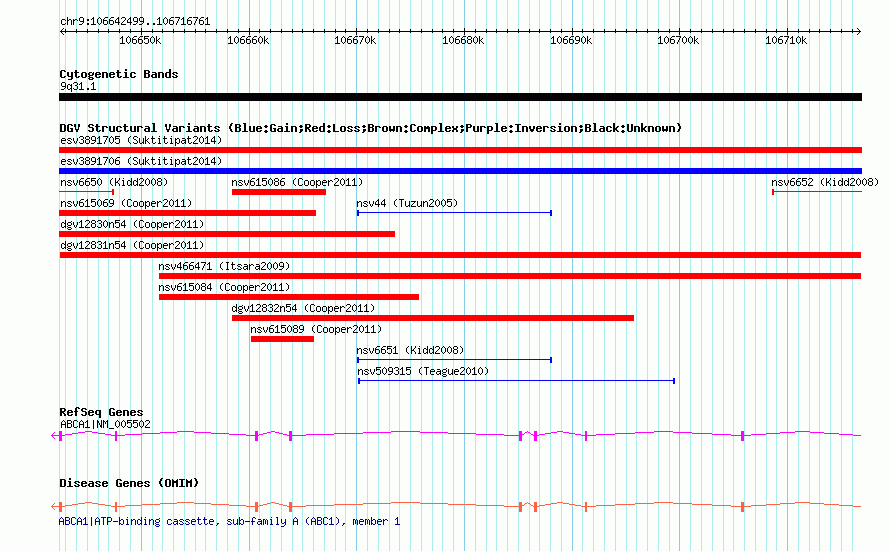Select the nsv615086 (Cooper2011) red bar
Screen dimensions: 890x551
point(279,192)
